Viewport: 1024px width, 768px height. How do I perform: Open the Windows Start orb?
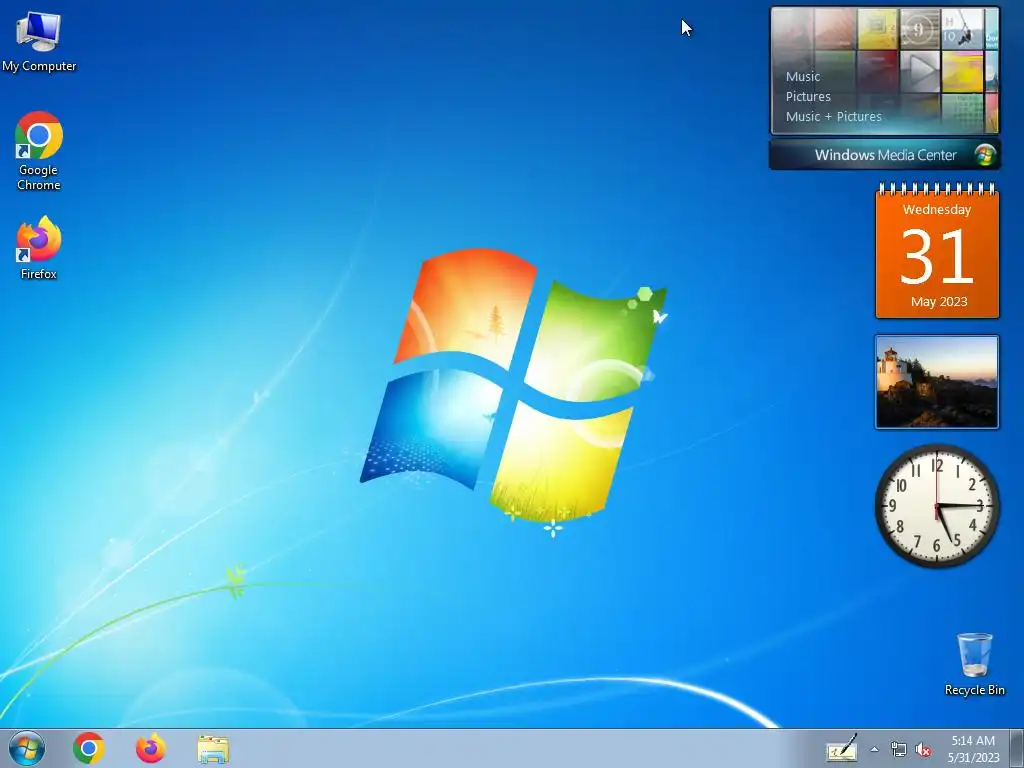point(27,748)
